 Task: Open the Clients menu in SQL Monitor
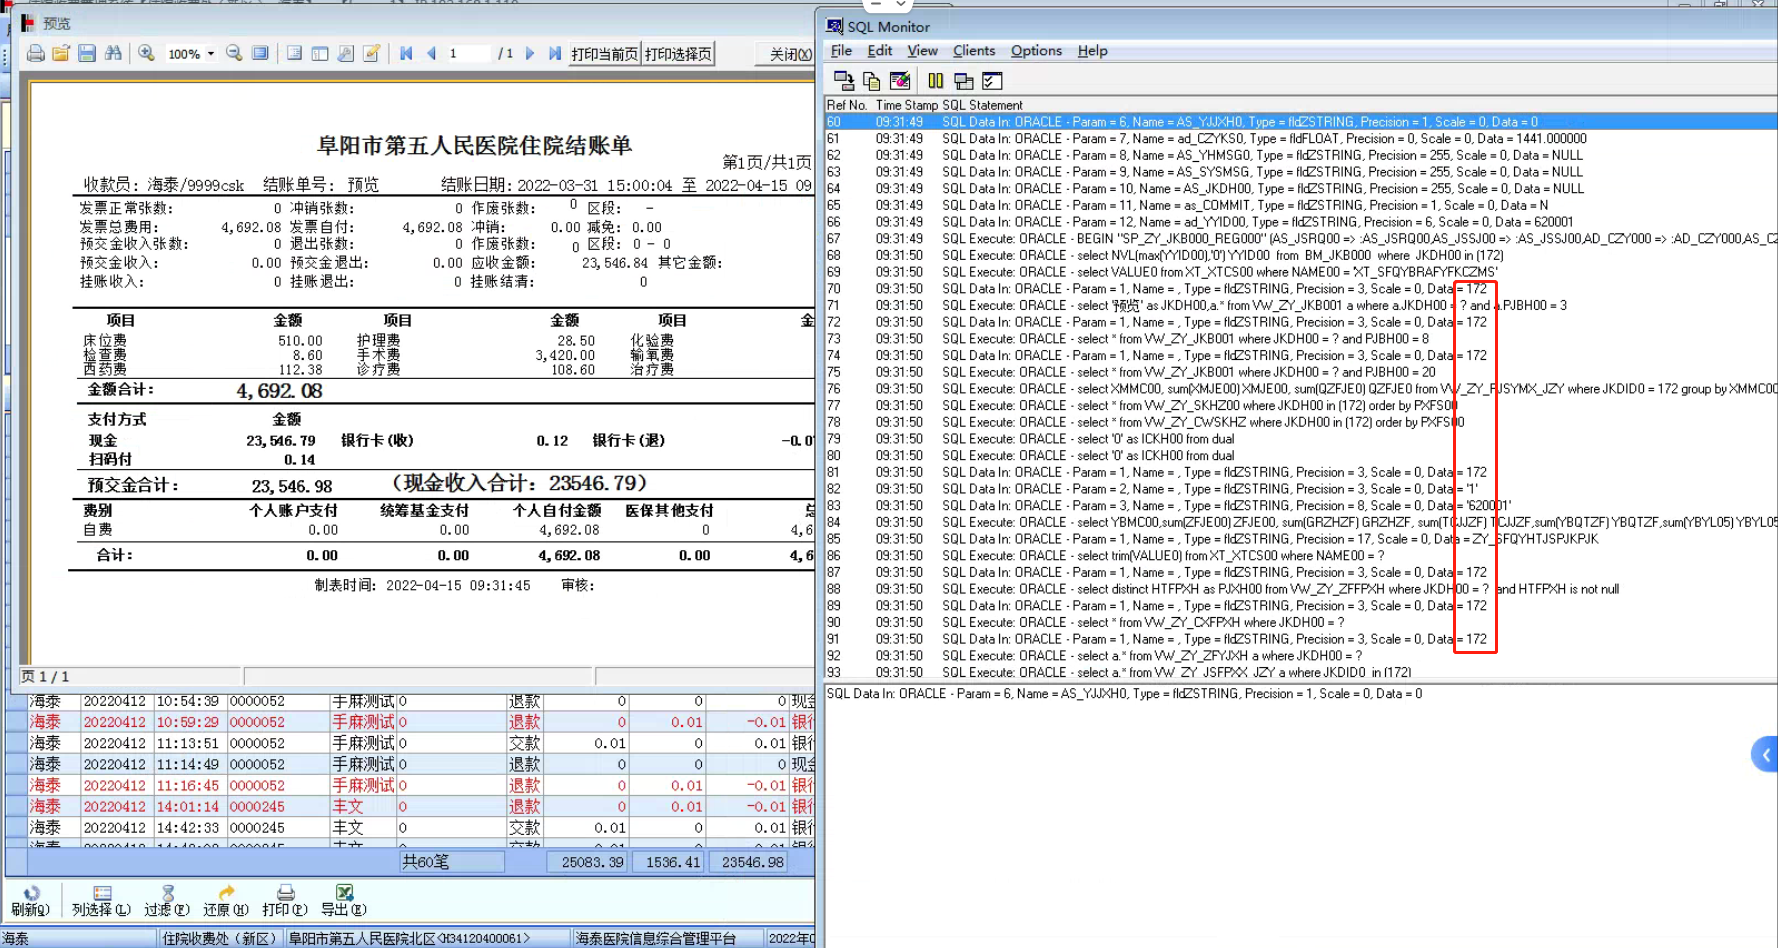tap(974, 51)
